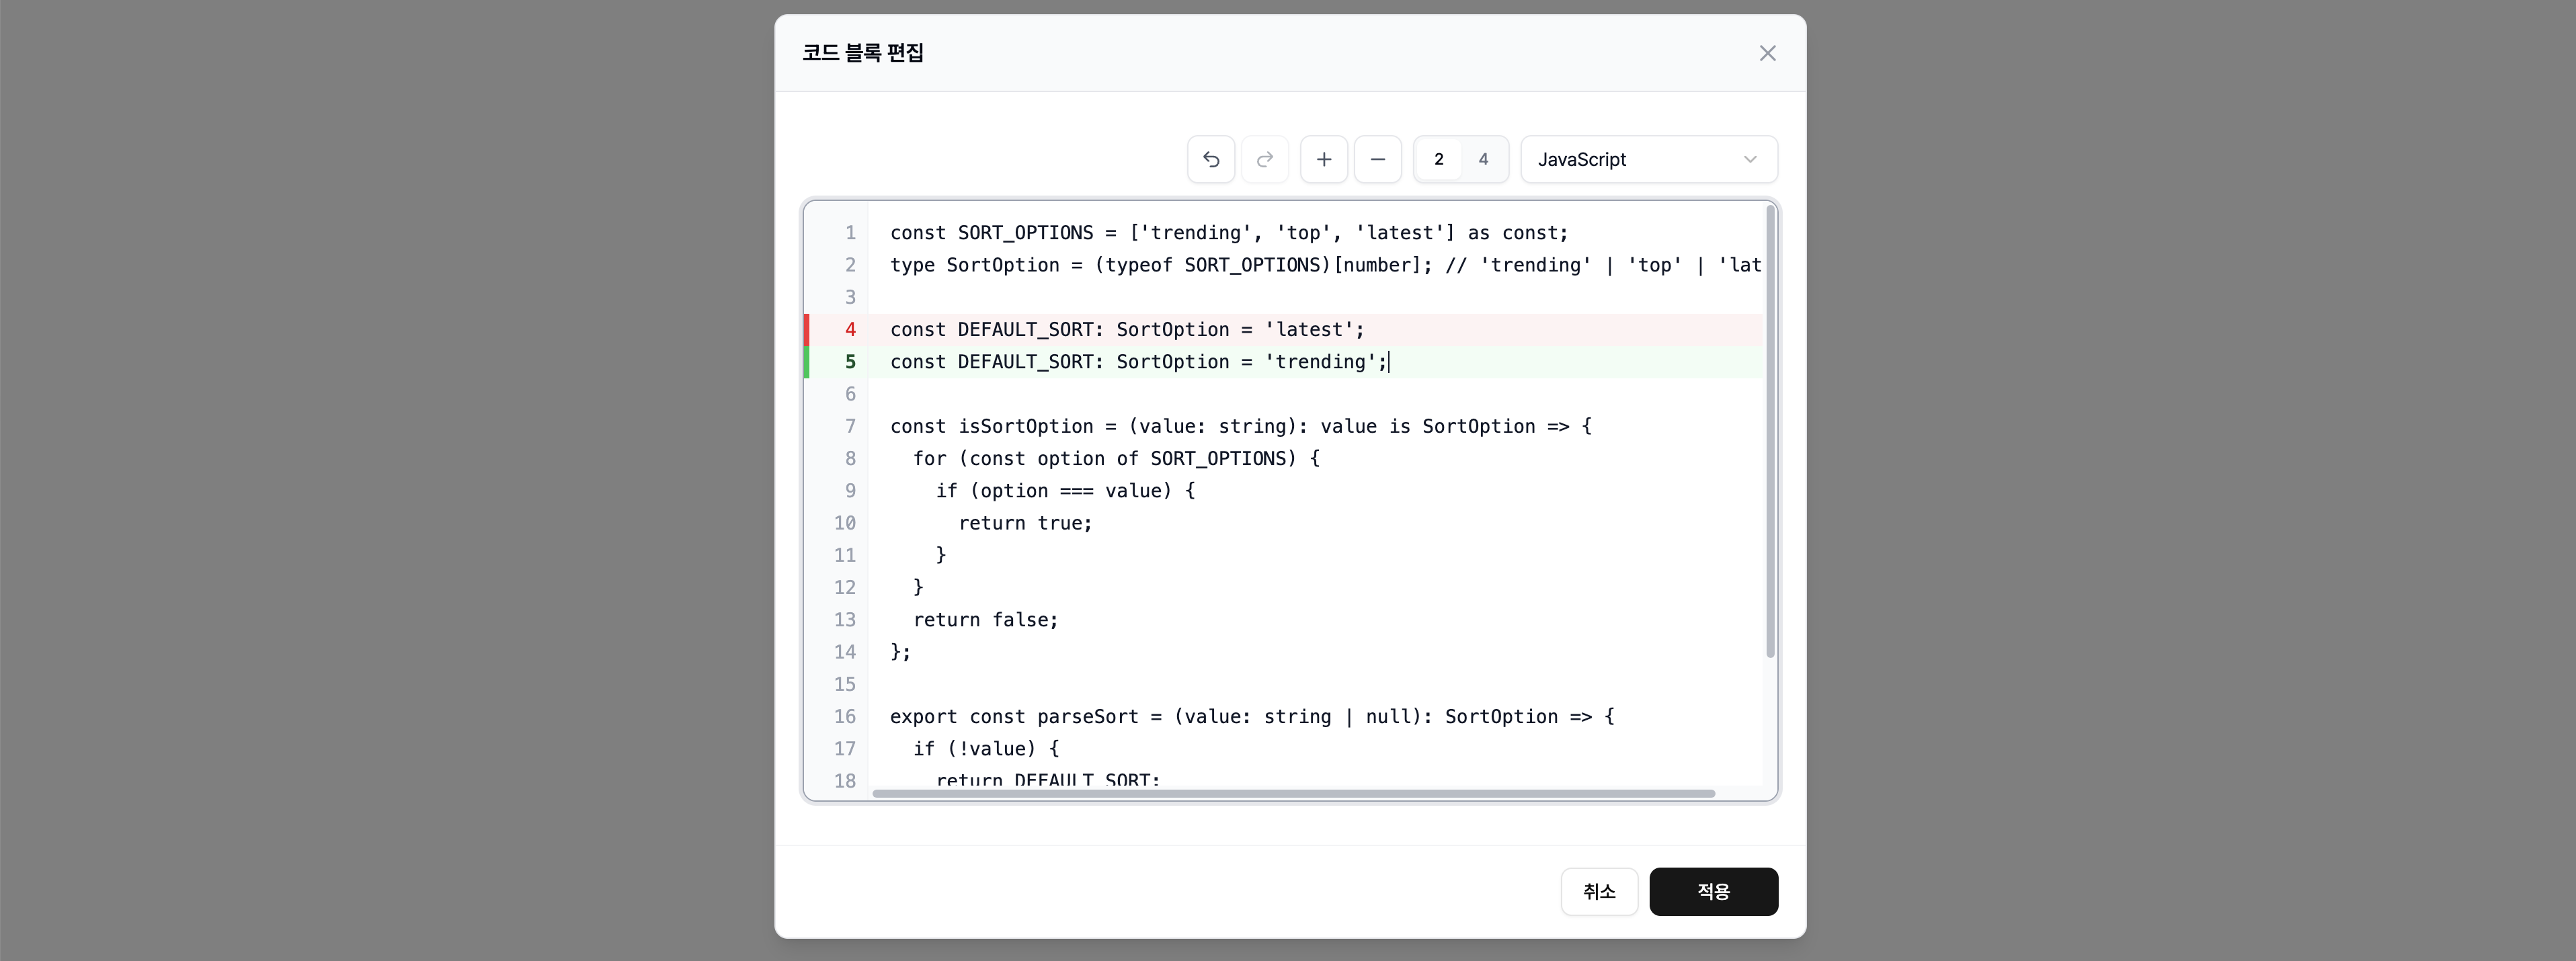Close the code block edit dialog
Viewport: 2576px width, 961px height.
click(x=1768, y=53)
